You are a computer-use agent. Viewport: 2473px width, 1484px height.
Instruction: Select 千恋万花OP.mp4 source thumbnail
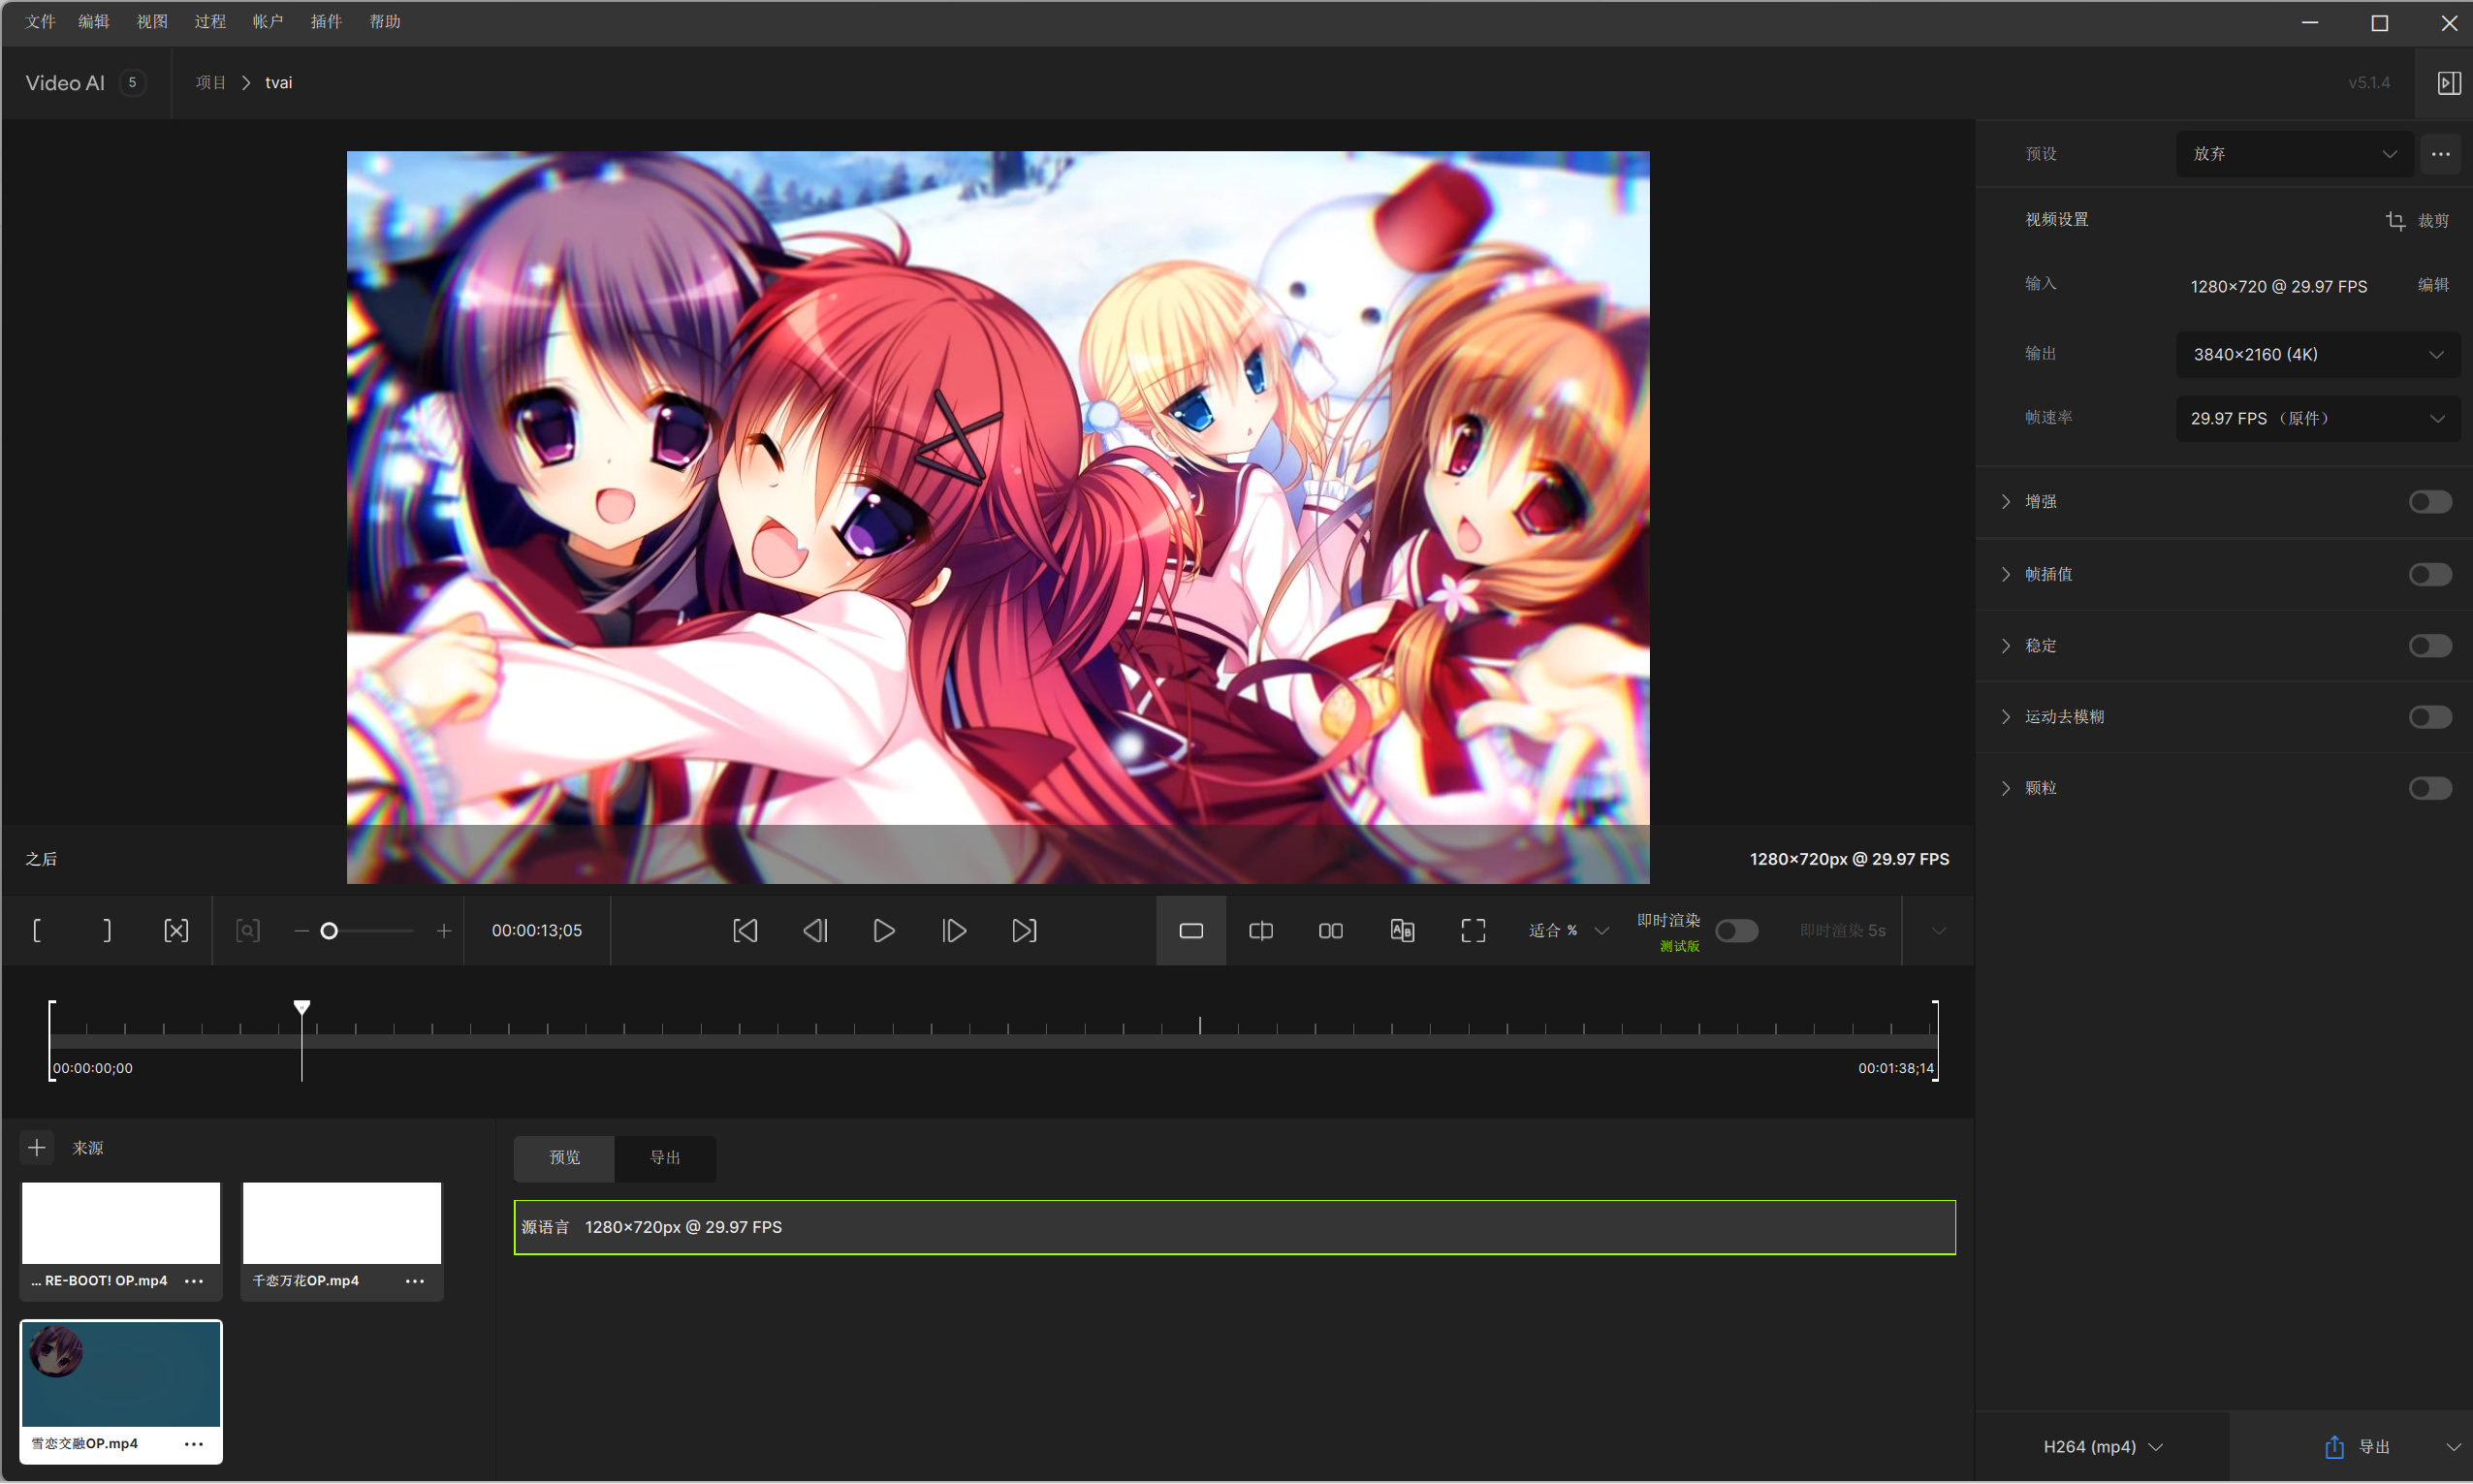342,1223
